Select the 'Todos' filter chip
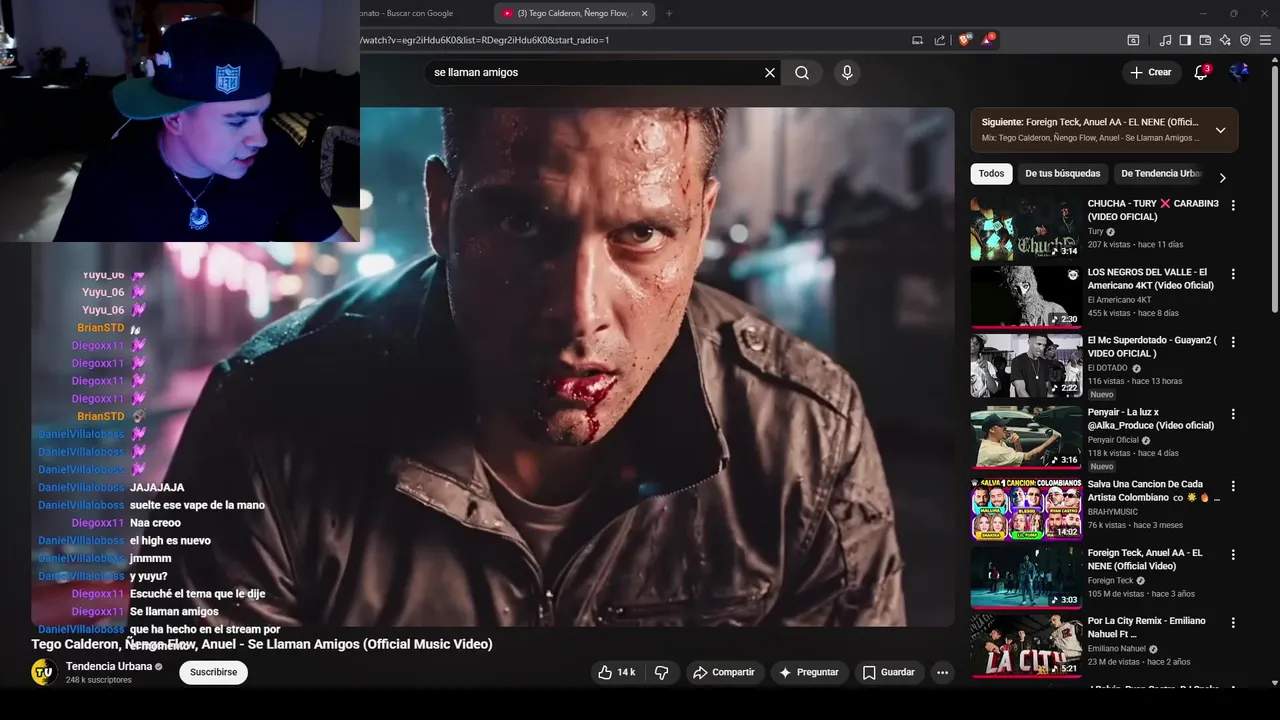This screenshot has width=1280, height=720. 991,174
